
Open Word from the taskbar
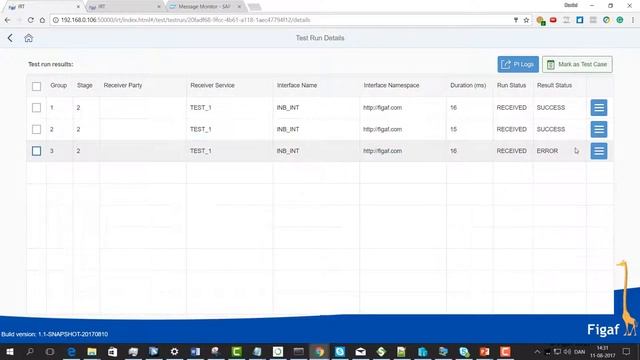point(195,351)
